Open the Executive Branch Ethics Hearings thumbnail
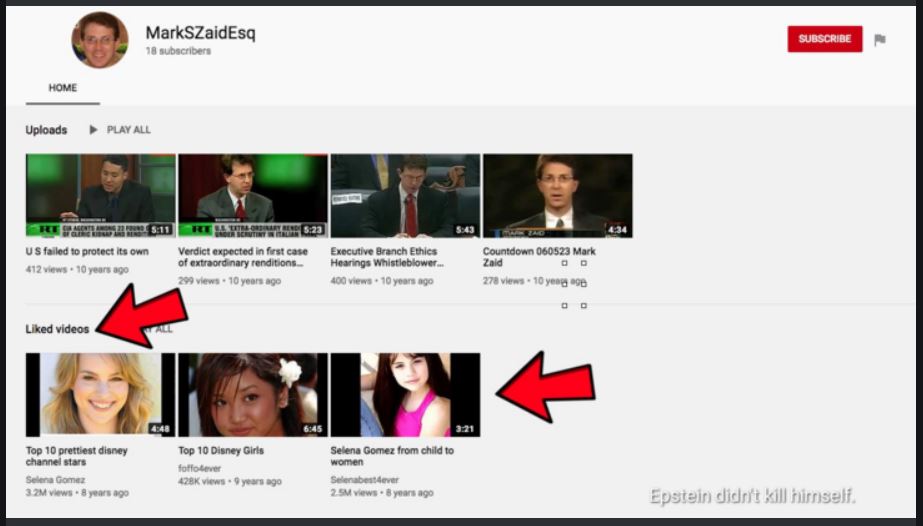Screen dimensions: 923x526 (x=405, y=196)
